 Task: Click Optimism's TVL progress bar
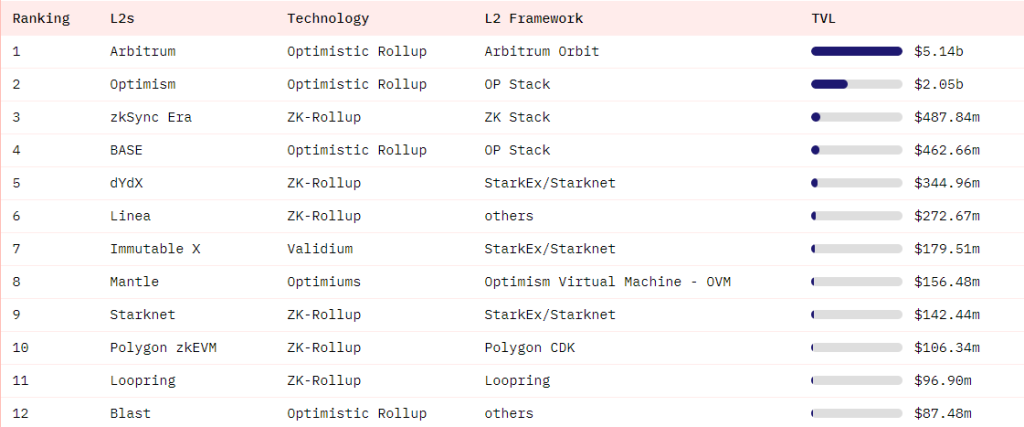(x=857, y=84)
